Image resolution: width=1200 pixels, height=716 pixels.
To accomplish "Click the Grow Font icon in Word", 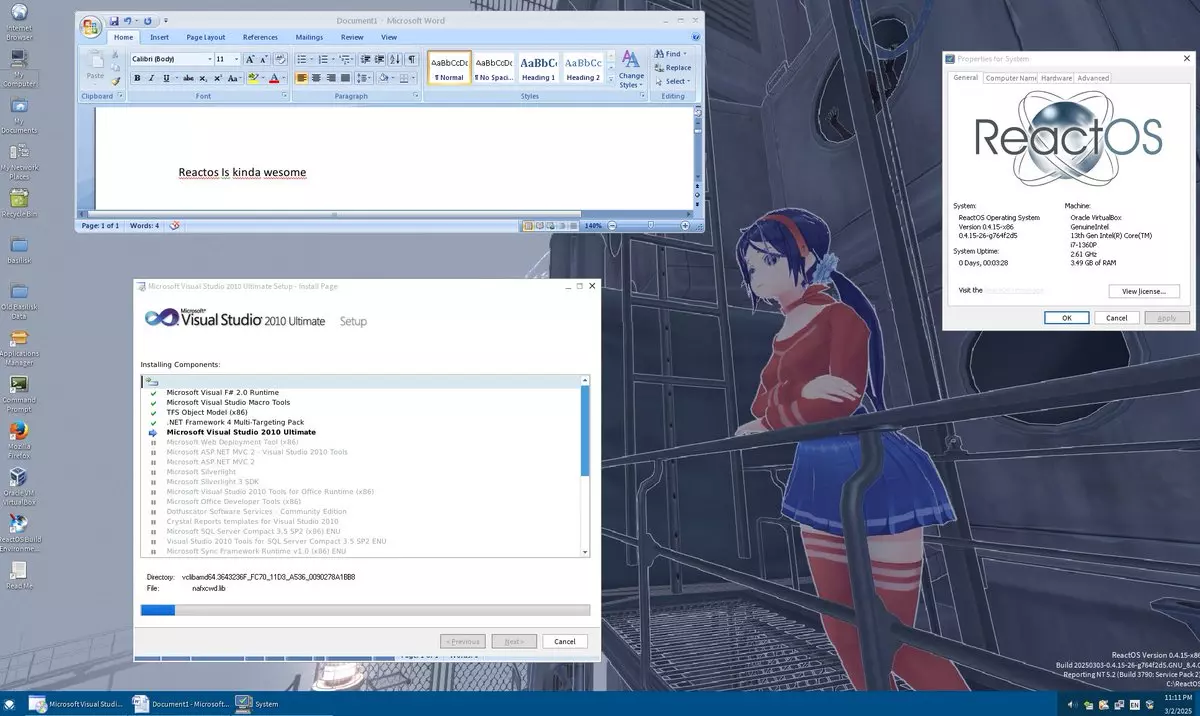I will pyautogui.click(x=250, y=59).
